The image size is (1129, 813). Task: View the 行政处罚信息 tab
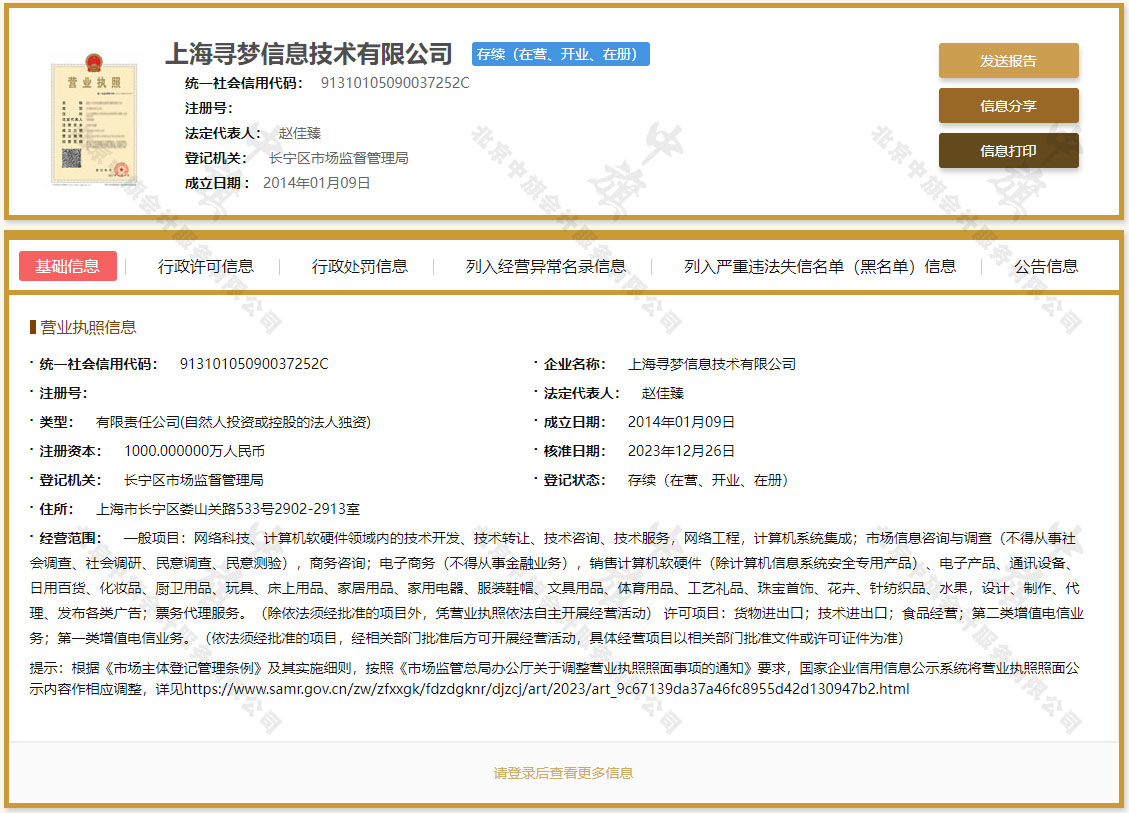(360, 266)
